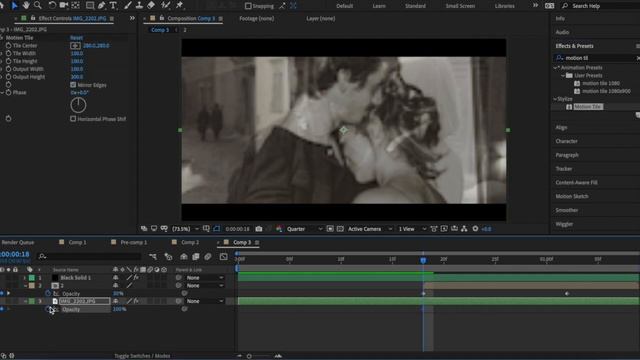This screenshot has width=640, height=360.
Task: Open the Footage (none) viewer tab
Action: click(257, 19)
